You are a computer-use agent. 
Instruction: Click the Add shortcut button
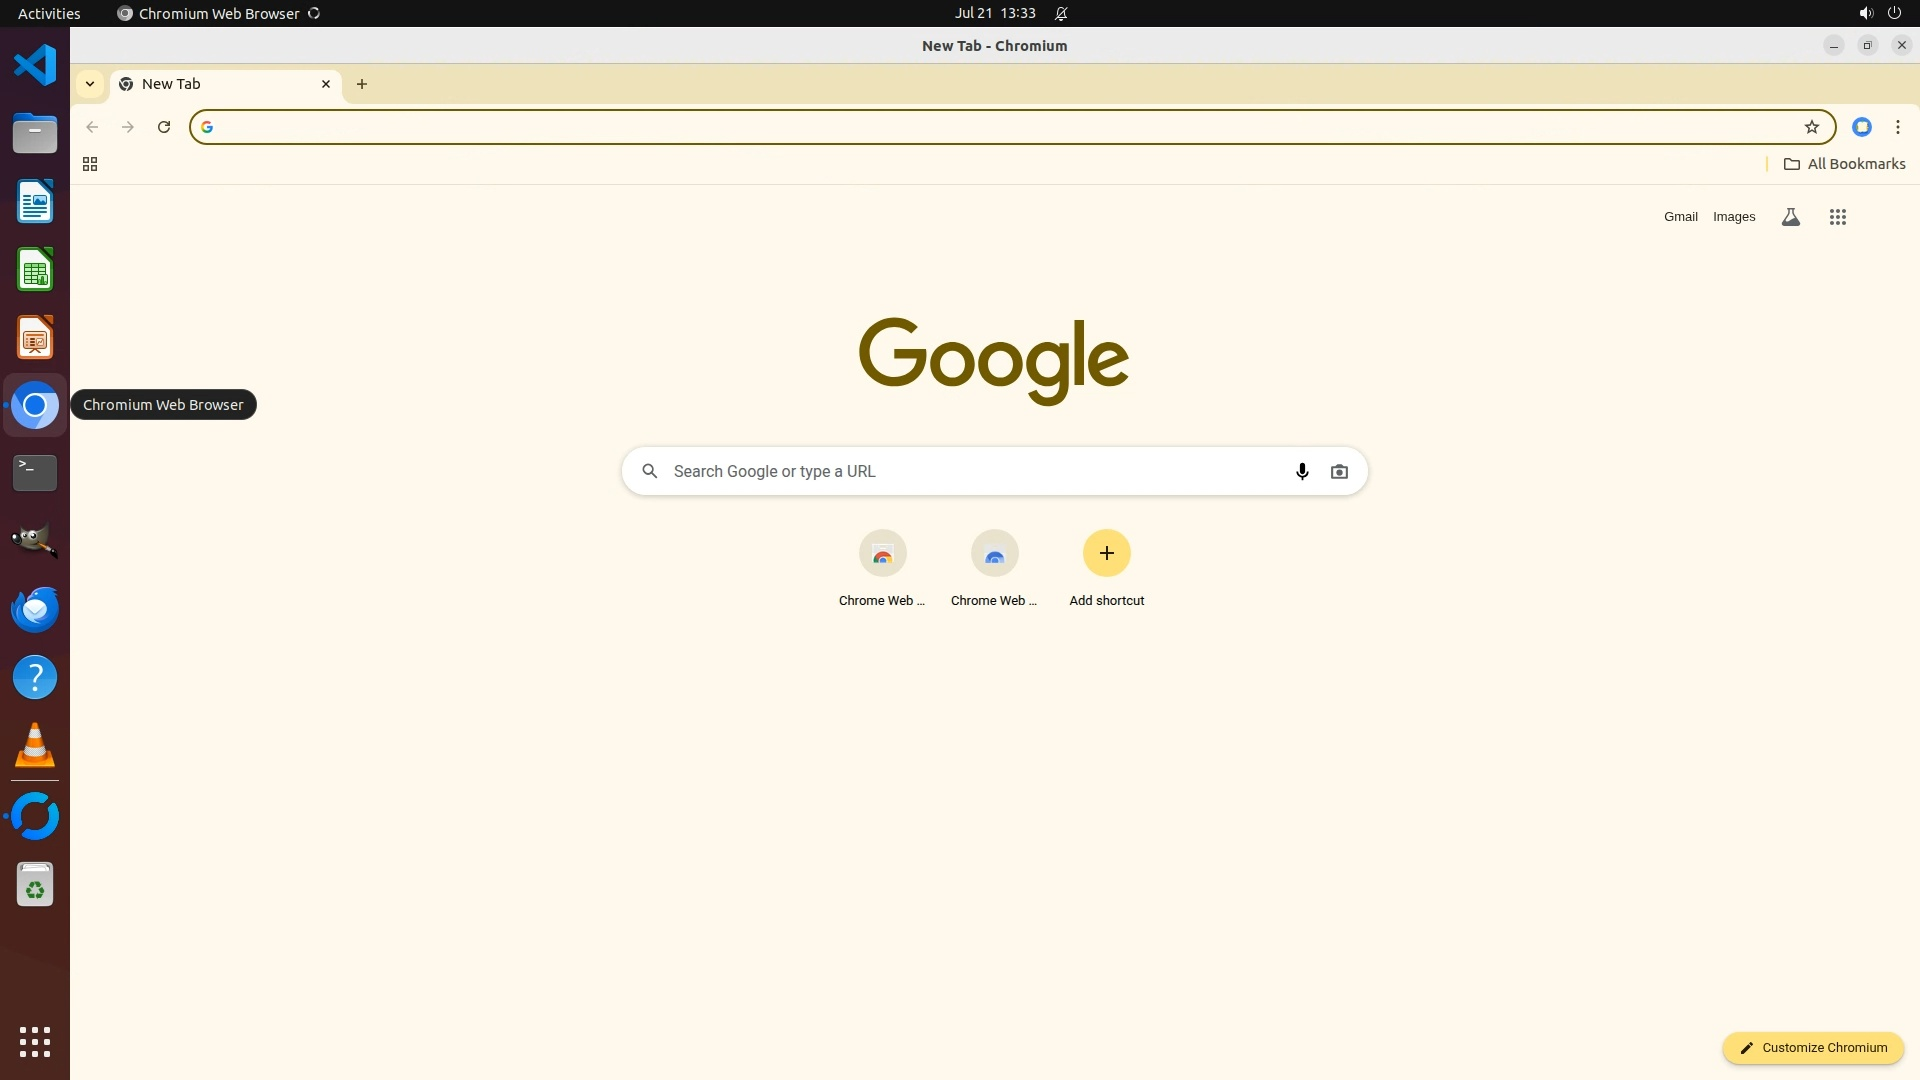coord(1106,553)
